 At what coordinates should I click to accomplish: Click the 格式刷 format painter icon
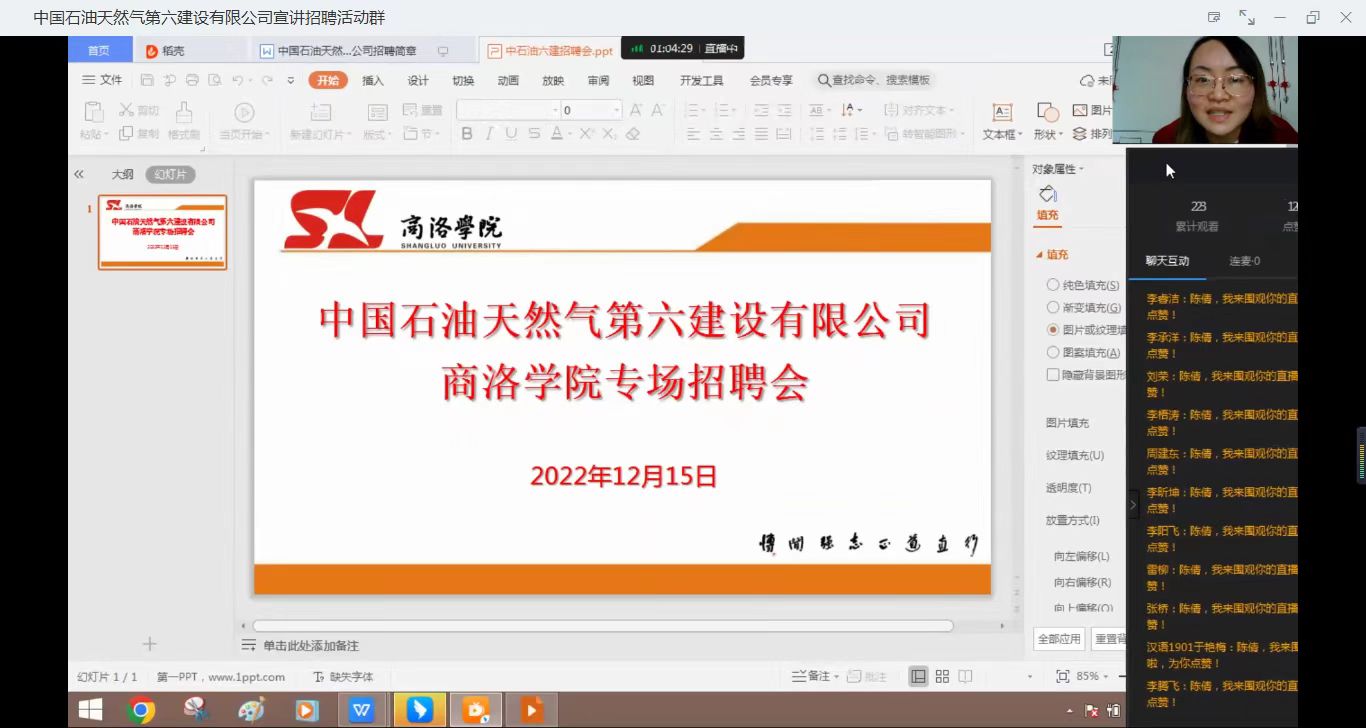coord(184,112)
